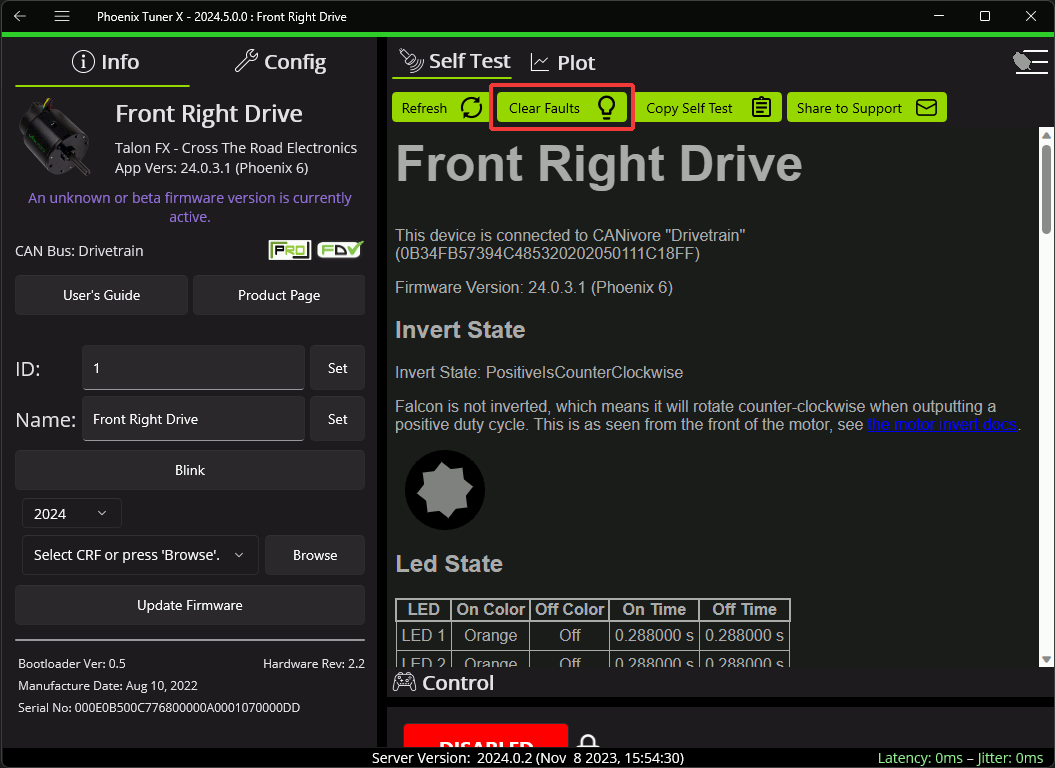Click the Control gamepad icon
This screenshot has width=1055, height=768.
point(404,683)
